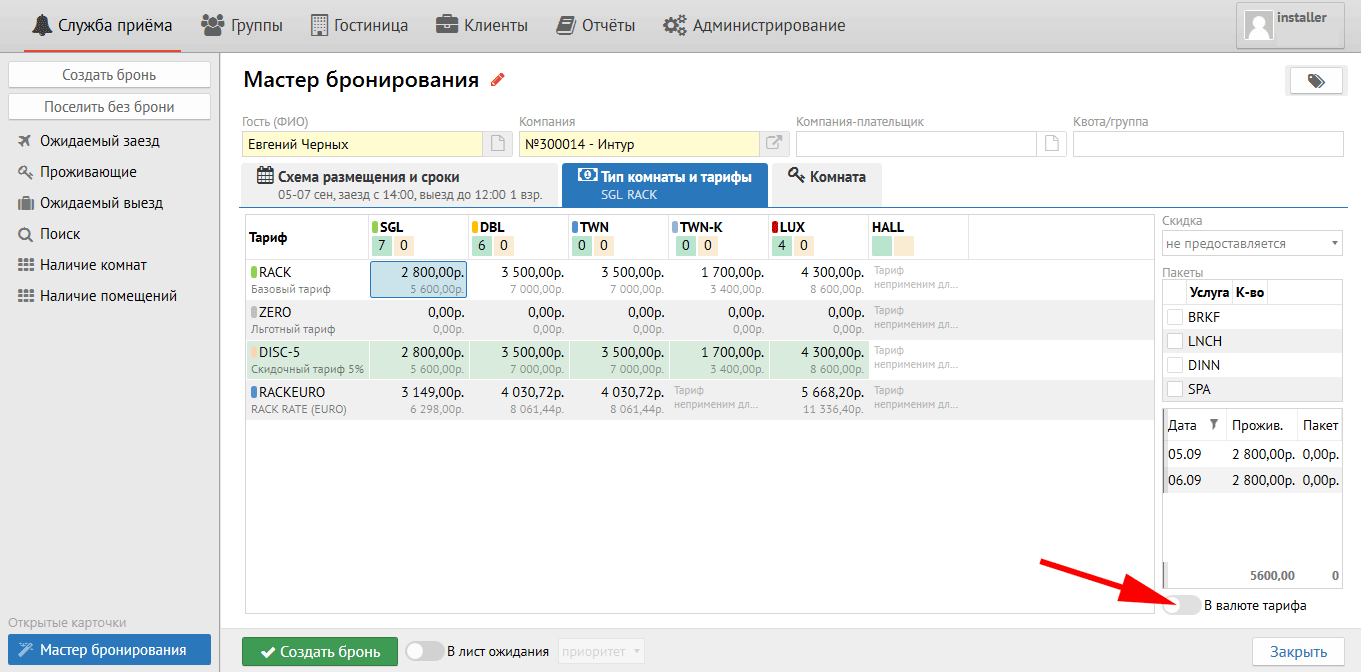Screen dimensions: 1361x672
Task: Click the Закрыть button
Action: point(1298,651)
